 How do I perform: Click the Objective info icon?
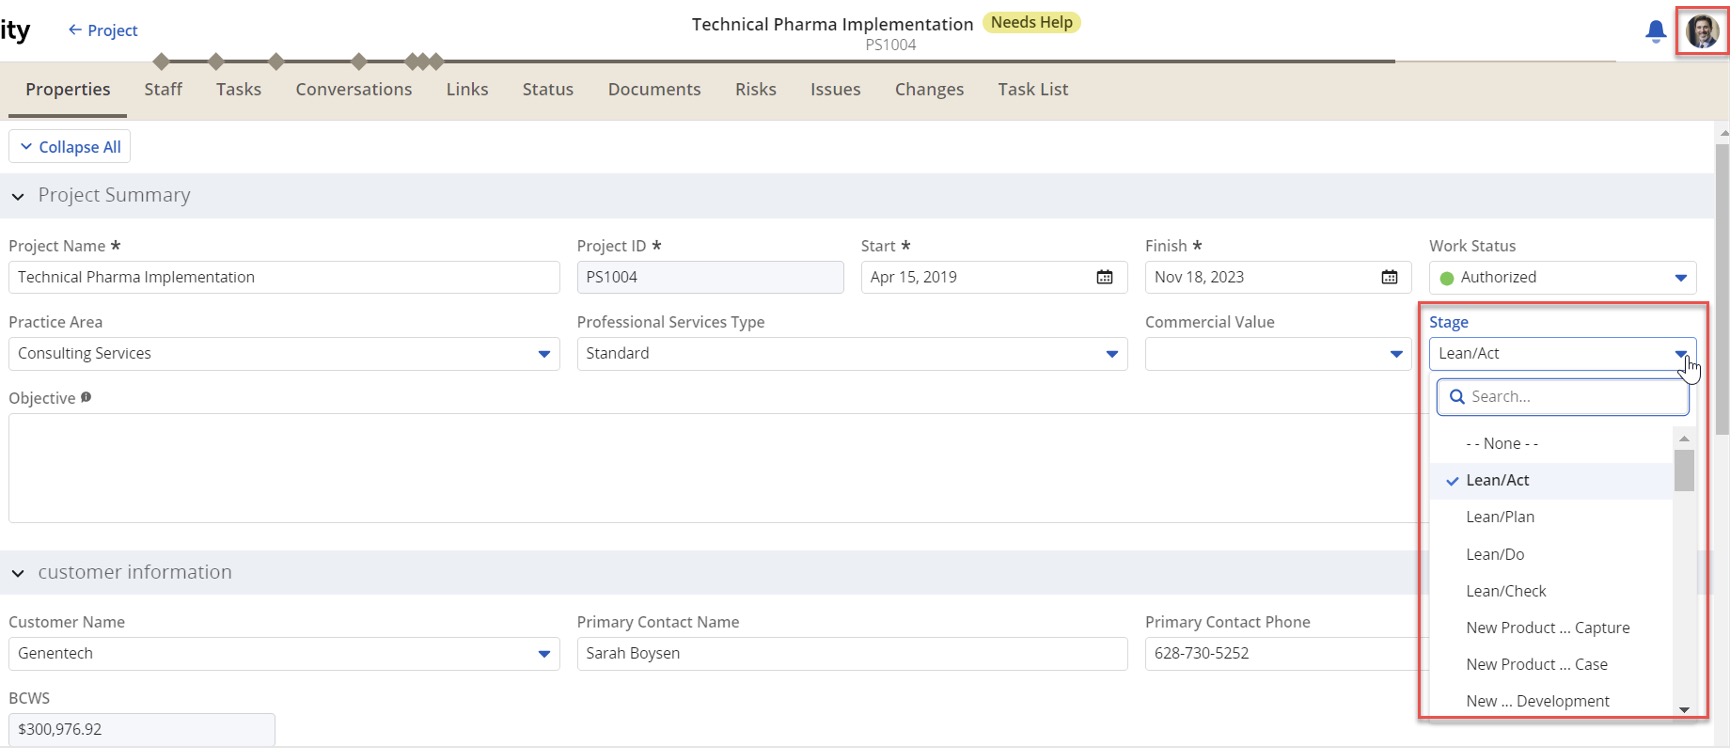click(x=86, y=398)
